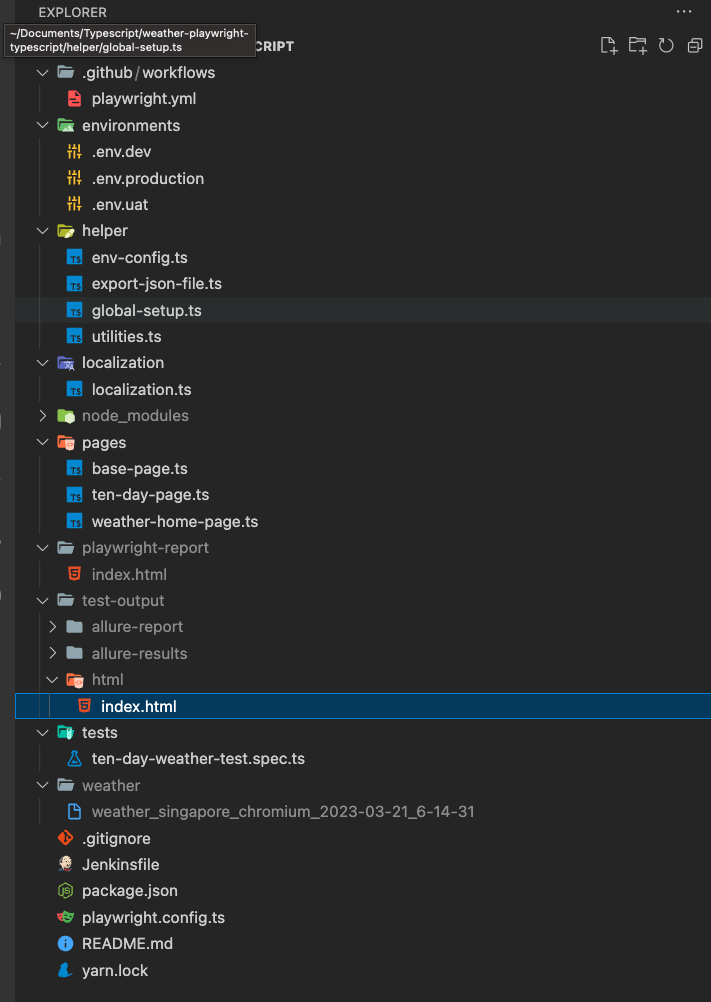This screenshot has height=1002, width=711.
Task: Click Collapse Folders in Explorer icon
Action: pyautogui.click(x=695, y=45)
